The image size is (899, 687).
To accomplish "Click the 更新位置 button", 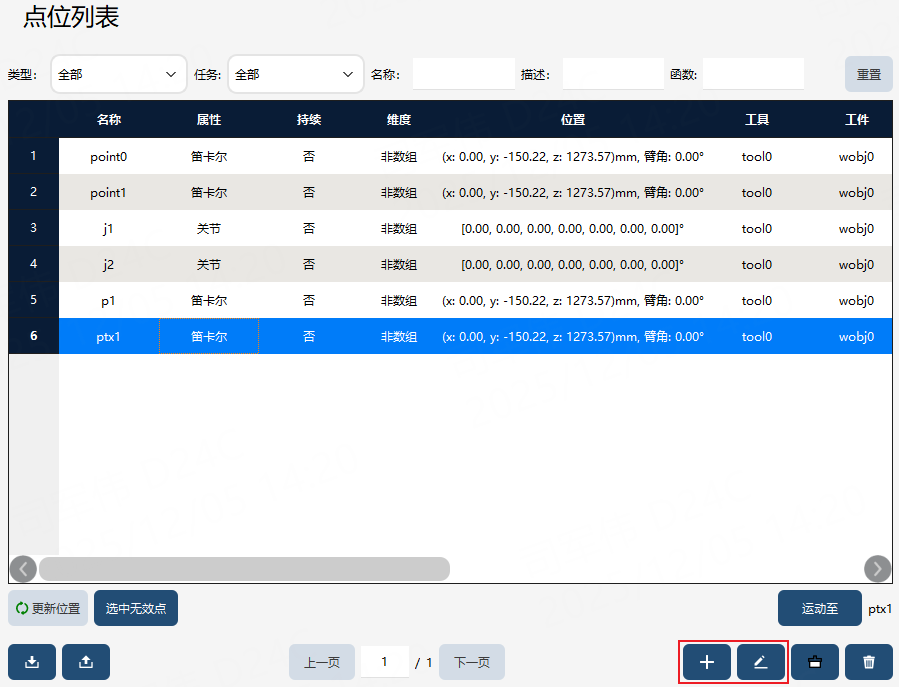I will (x=48, y=608).
